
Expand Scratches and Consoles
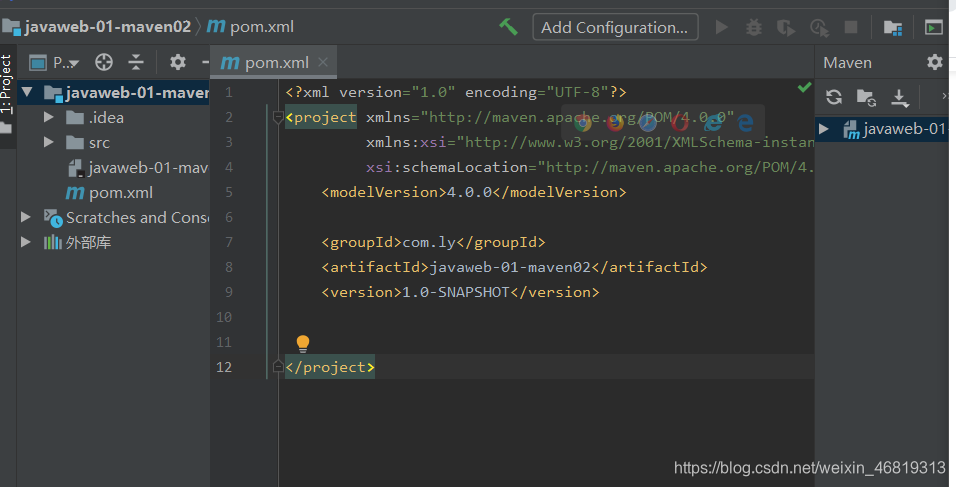pos(26,217)
